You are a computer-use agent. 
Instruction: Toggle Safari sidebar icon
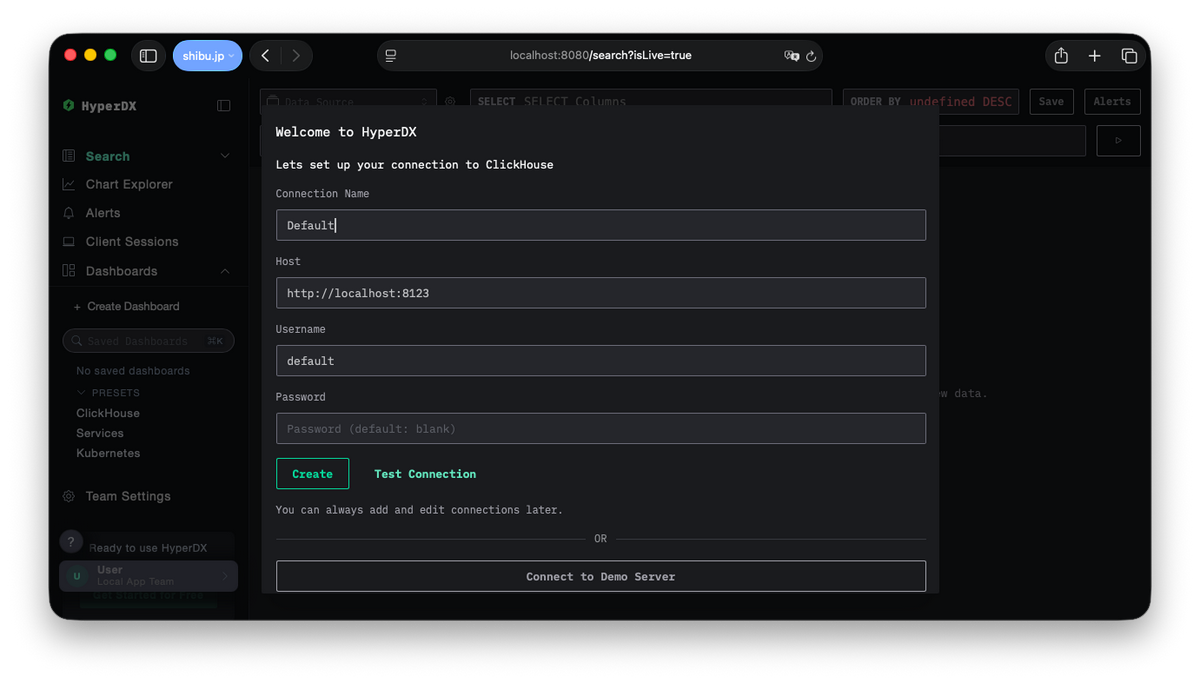click(148, 56)
